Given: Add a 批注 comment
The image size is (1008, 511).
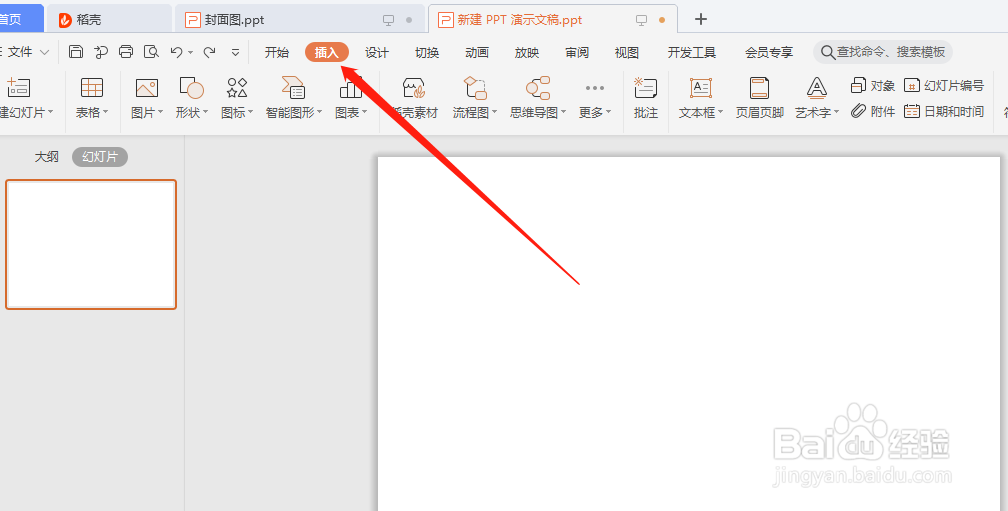Looking at the screenshot, I should point(645,87).
